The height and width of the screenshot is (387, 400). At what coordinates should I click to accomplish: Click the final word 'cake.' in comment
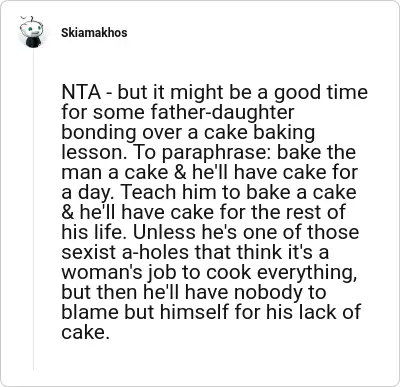tap(85, 332)
